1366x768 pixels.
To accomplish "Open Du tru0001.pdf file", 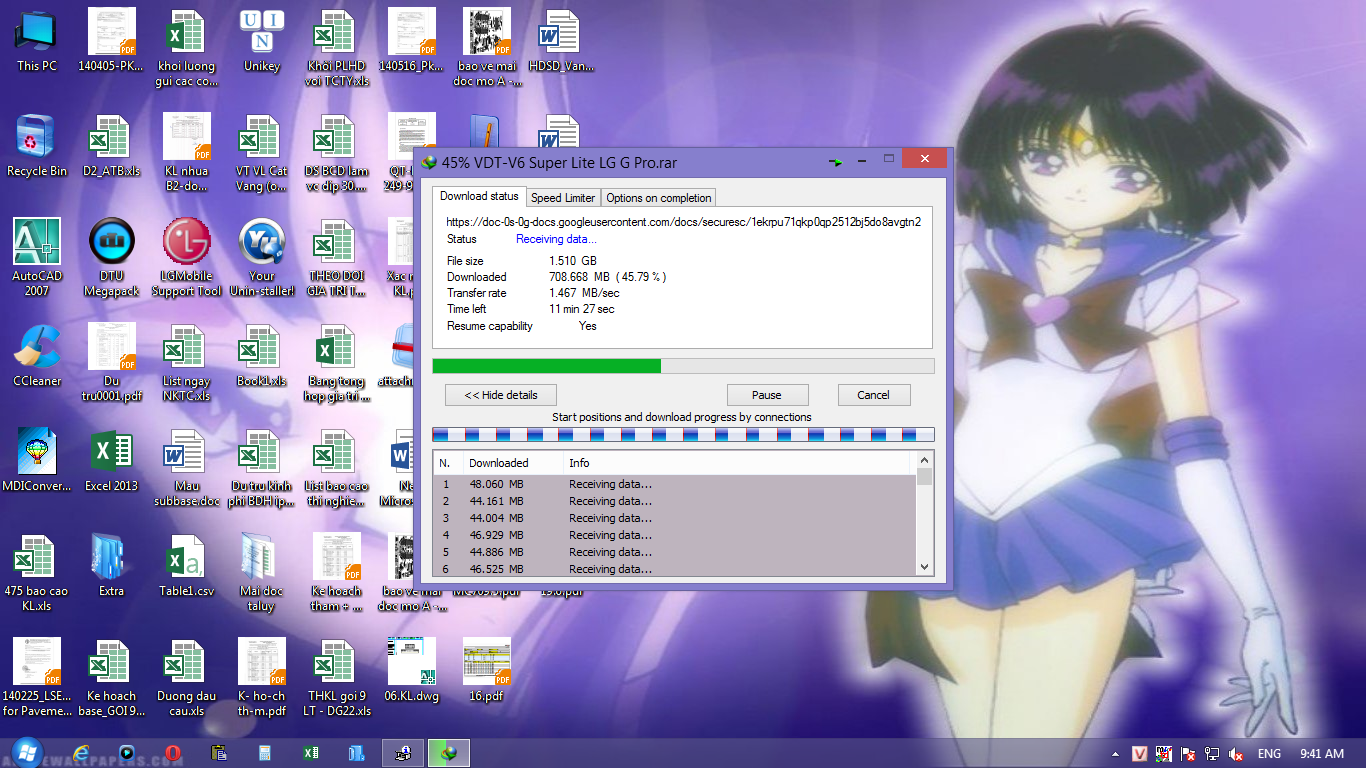I will (112, 363).
